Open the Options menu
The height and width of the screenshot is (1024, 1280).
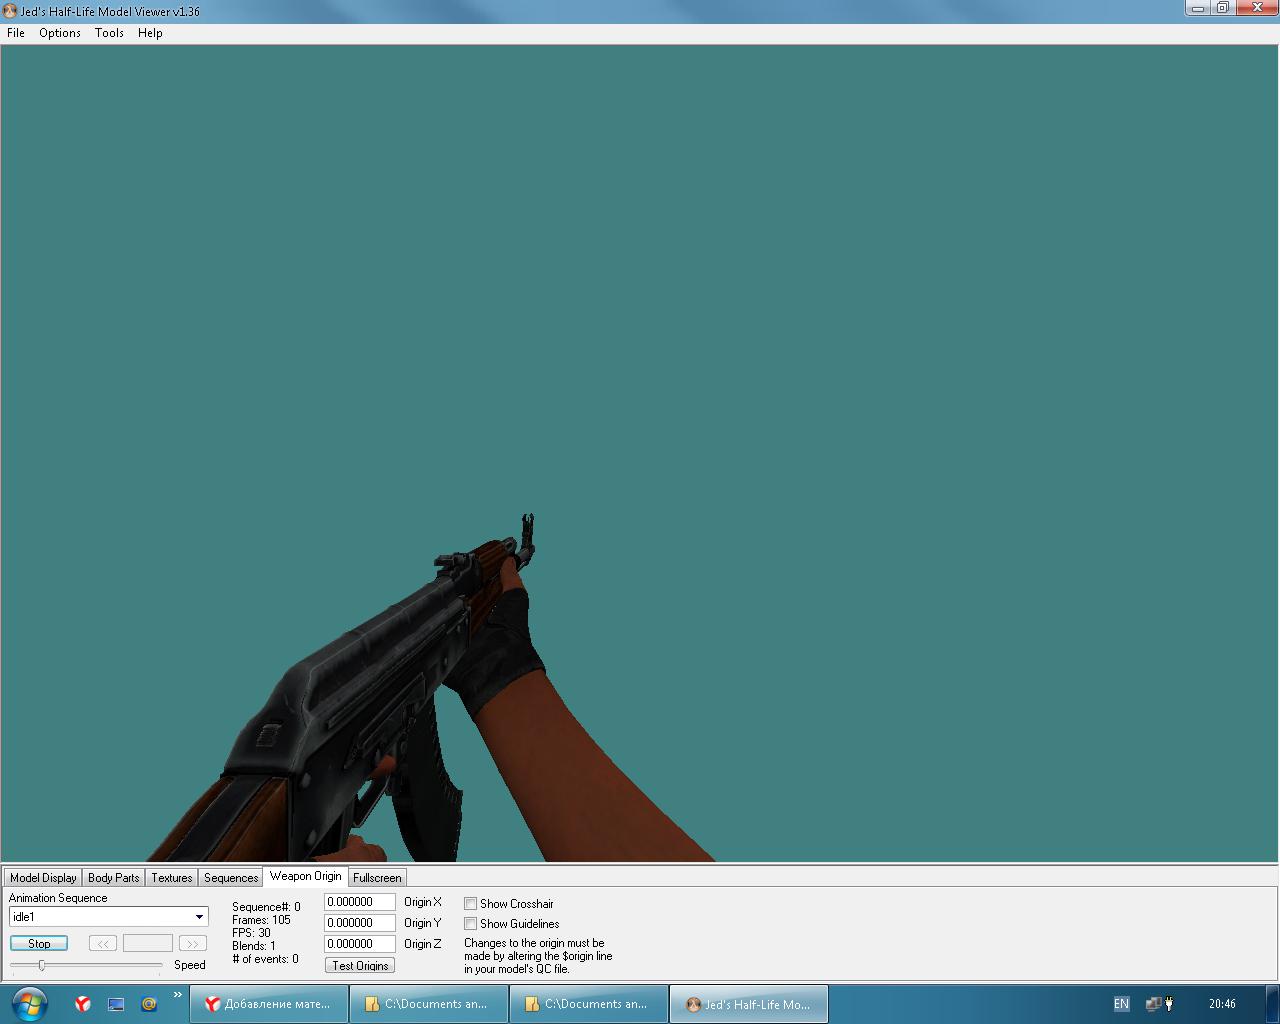click(x=60, y=33)
